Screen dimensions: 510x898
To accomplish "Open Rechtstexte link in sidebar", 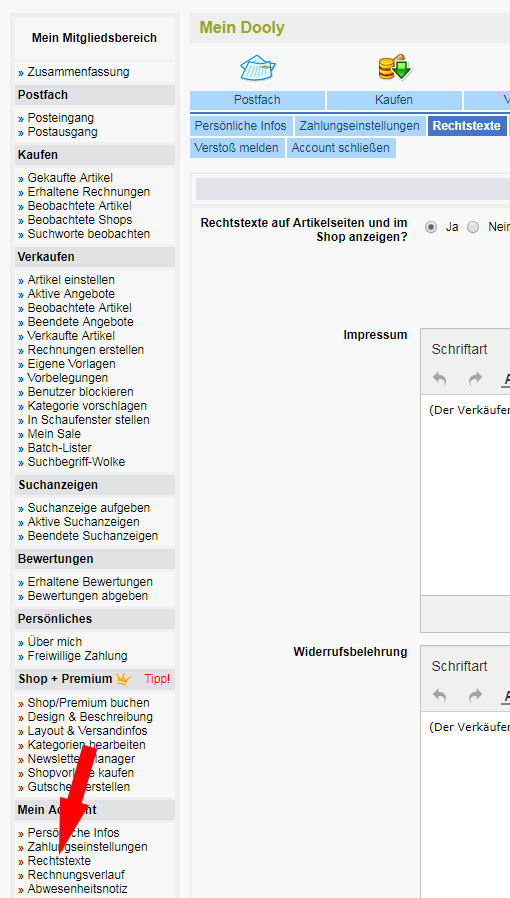I will pyautogui.click(x=59, y=861).
